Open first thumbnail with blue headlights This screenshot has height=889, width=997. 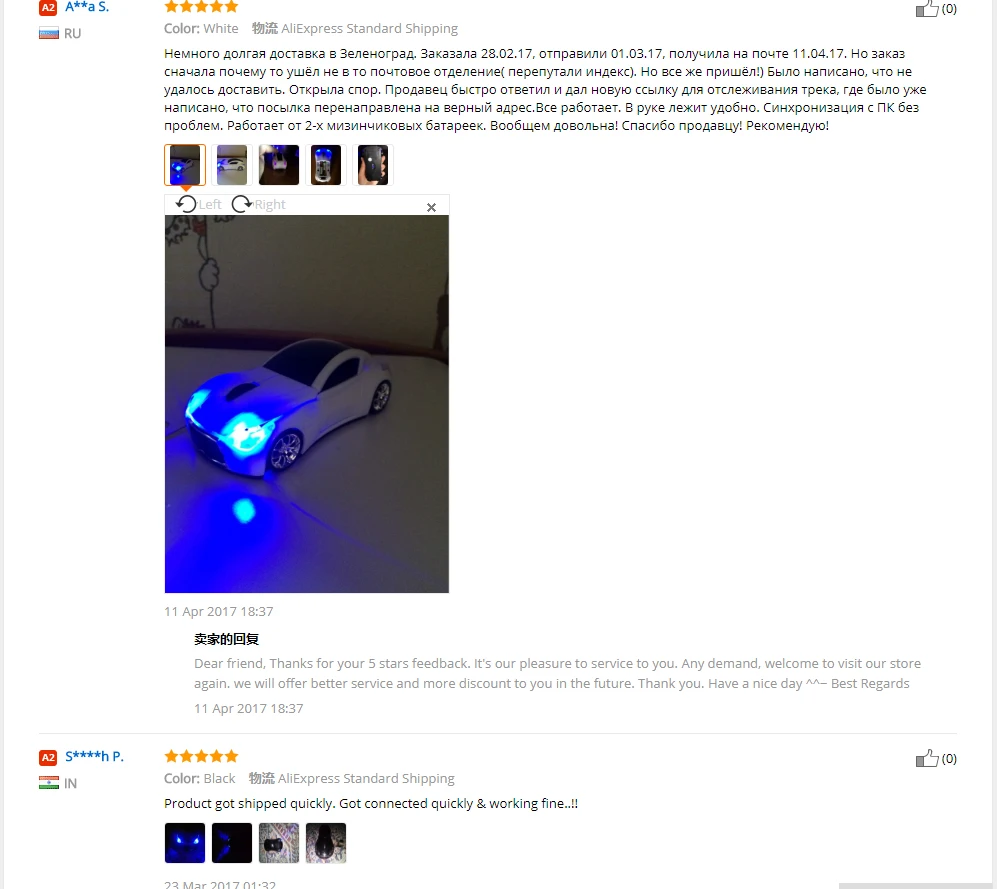click(x=185, y=843)
